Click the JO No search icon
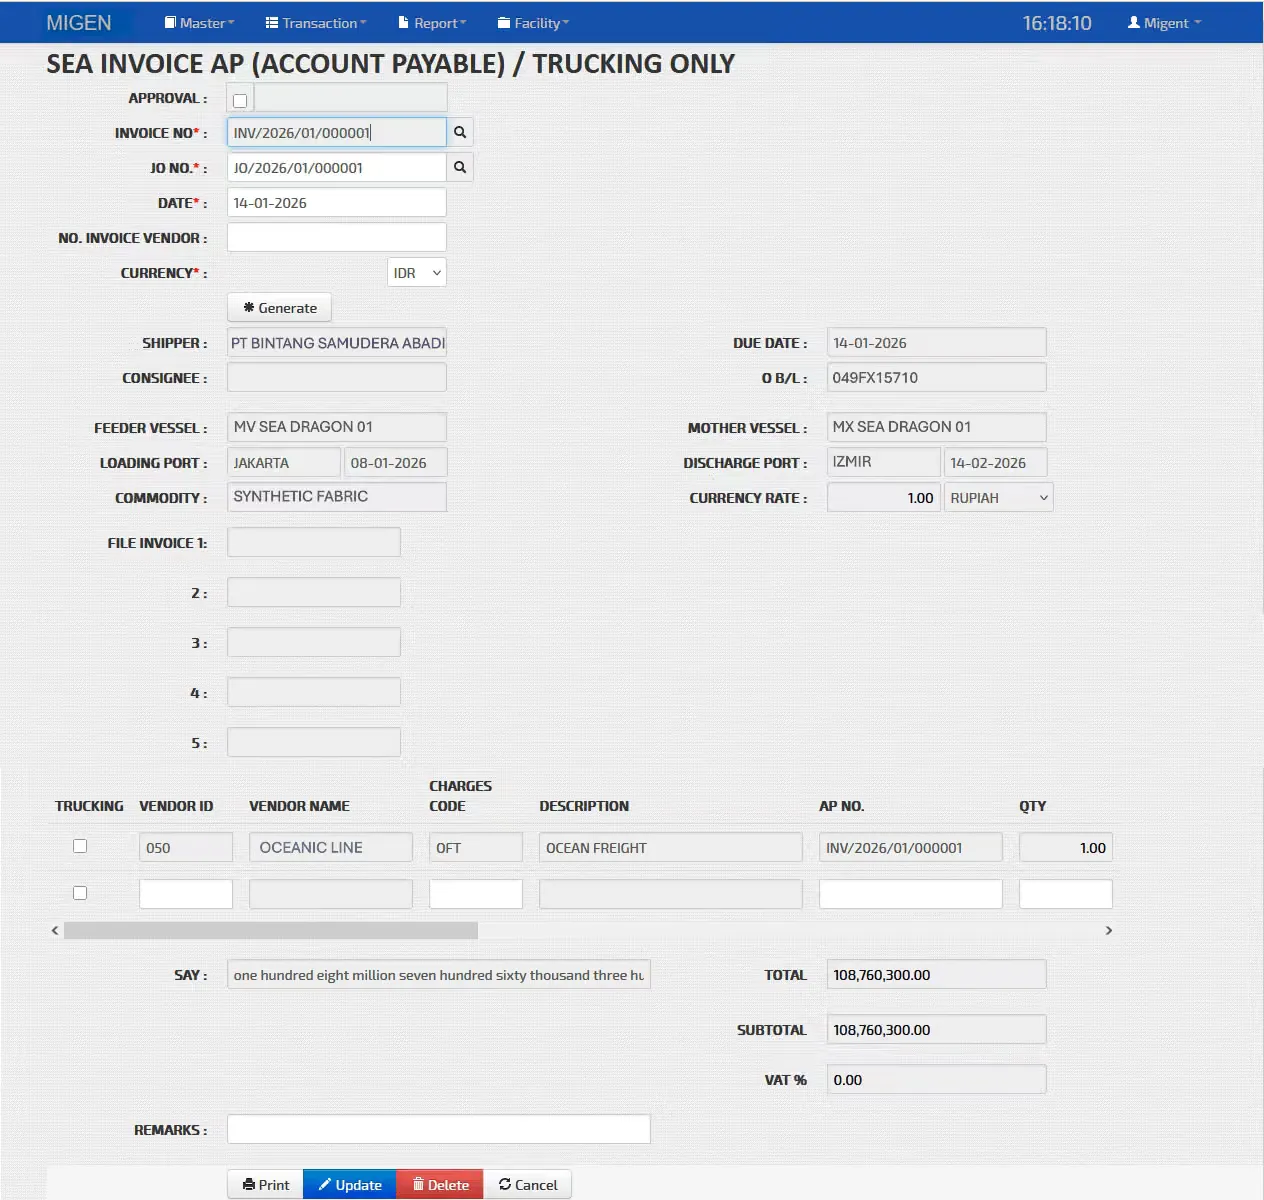This screenshot has height=1200, width=1264. click(x=460, y=167)
